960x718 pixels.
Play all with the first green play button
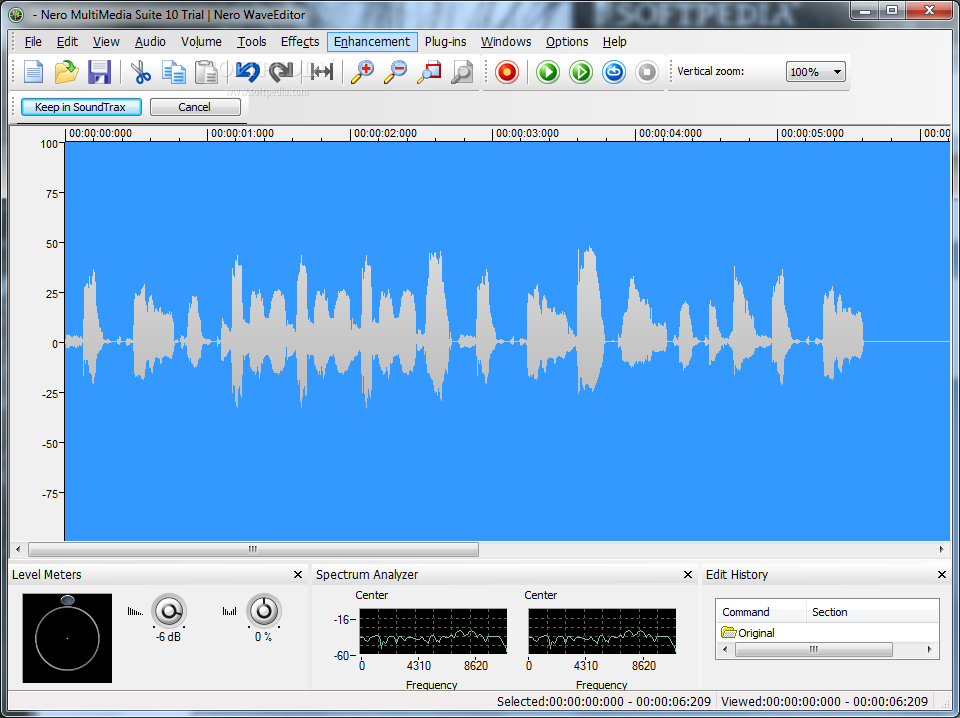(548, 72)
